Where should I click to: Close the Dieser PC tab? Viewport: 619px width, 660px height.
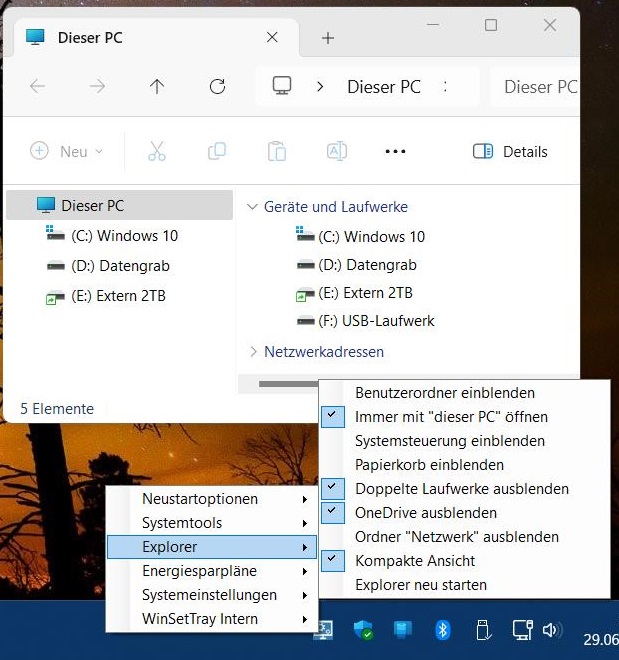(272, 37)
